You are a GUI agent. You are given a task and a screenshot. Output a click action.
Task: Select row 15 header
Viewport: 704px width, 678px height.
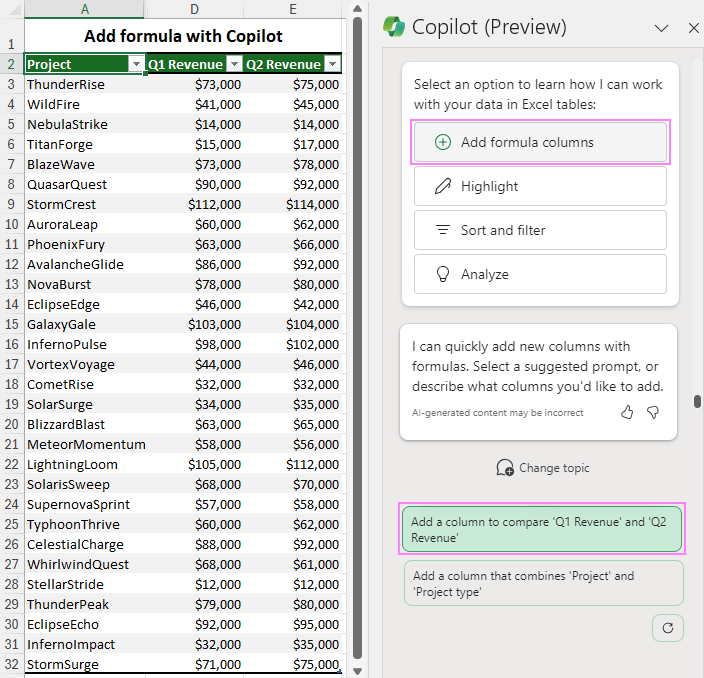tap(12, 324)
